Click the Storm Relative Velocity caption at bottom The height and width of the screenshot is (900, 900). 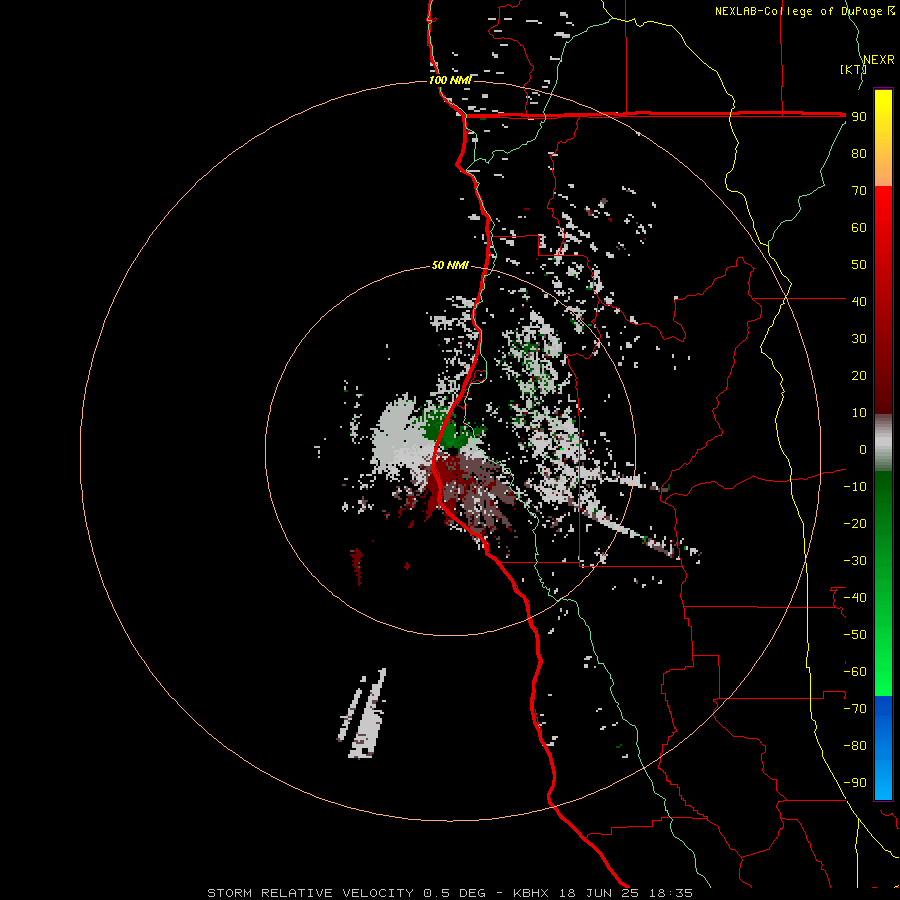tap(450, 893)
